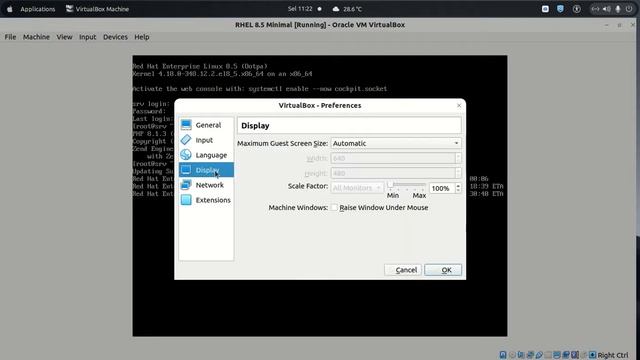Open the Input preferences section

click(206, 140)
